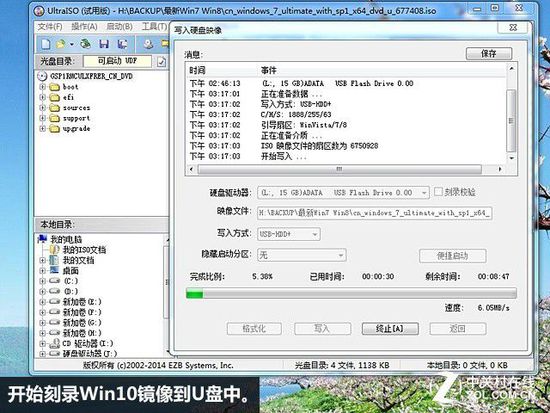Close the 写入硬盘映像 dialog
550x413 pixels.
[512, 27]
